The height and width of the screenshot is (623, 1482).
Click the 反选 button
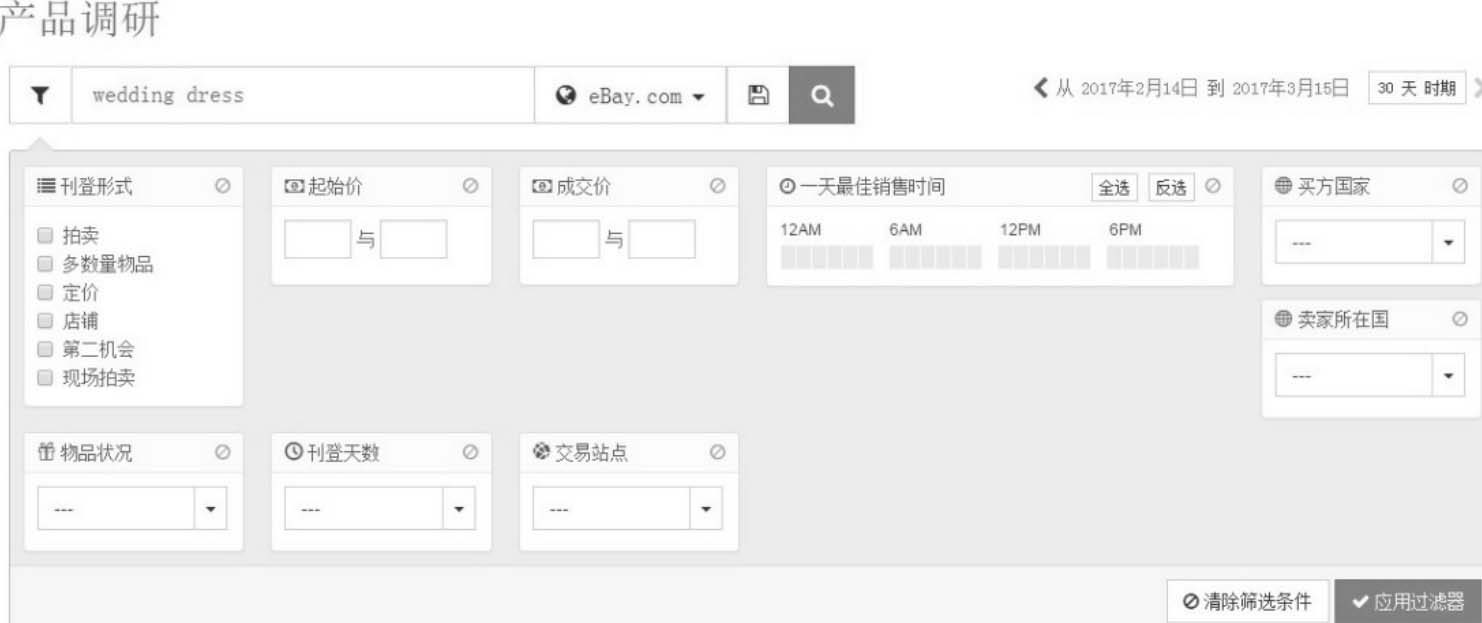click(x=1171, y=187)
